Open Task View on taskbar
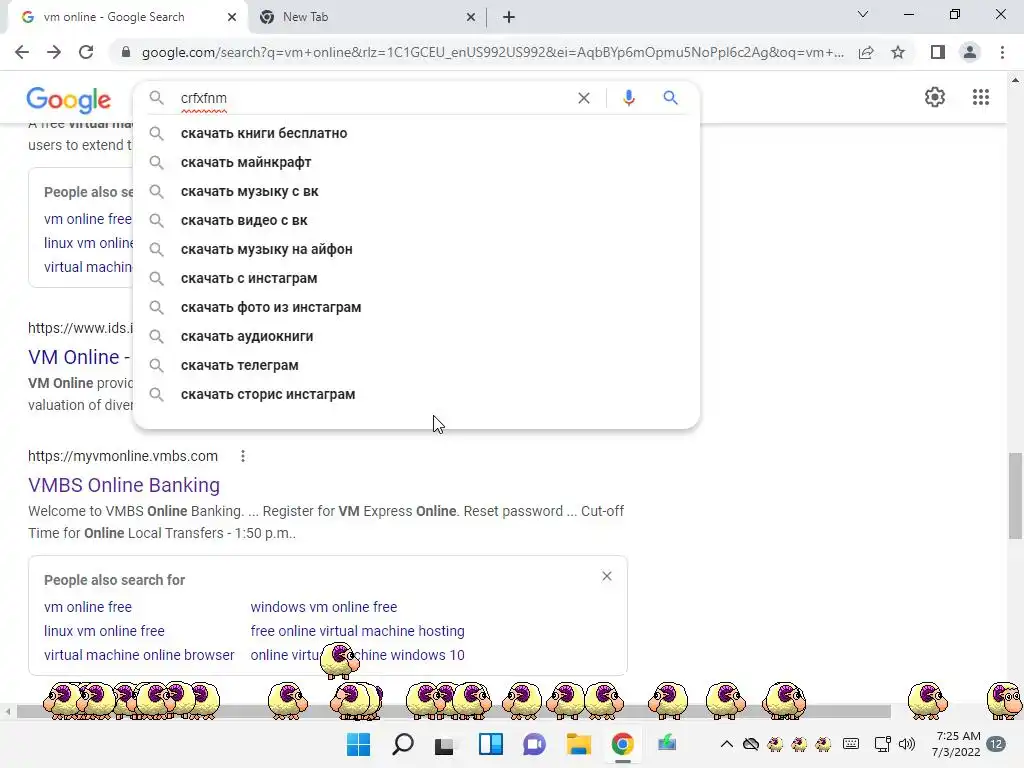This screenshot has height=768, width=1024. (444, 744)
